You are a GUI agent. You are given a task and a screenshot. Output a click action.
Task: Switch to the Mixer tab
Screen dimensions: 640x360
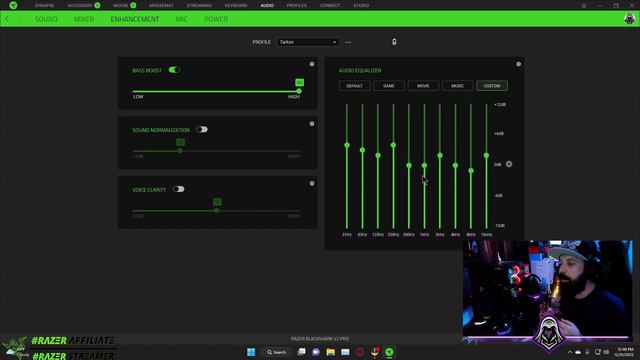click(84, 19)
